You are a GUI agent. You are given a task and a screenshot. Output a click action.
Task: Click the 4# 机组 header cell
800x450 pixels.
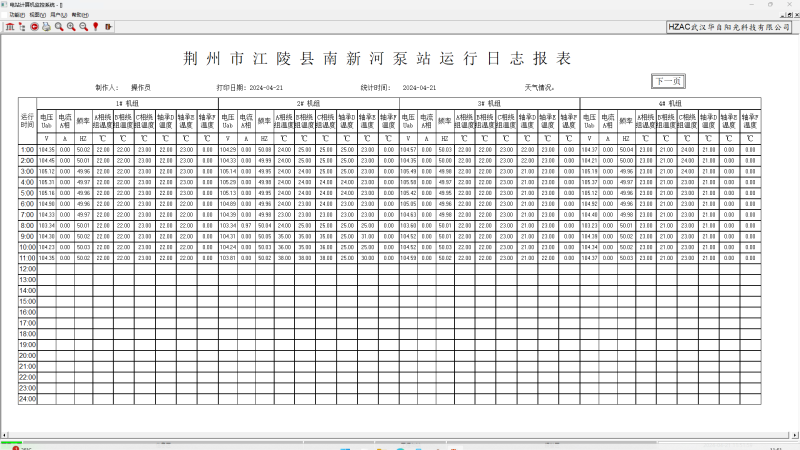(670, 103)
